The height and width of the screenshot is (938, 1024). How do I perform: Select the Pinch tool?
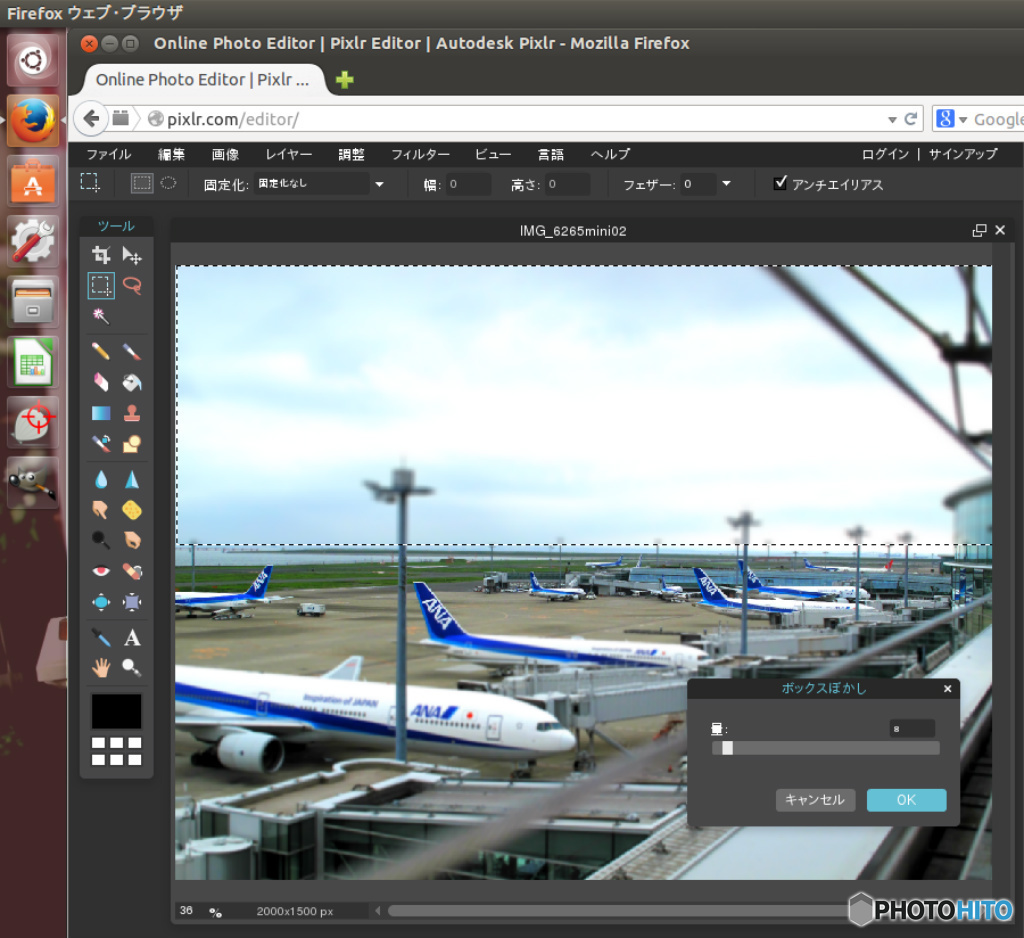point(132,602)
